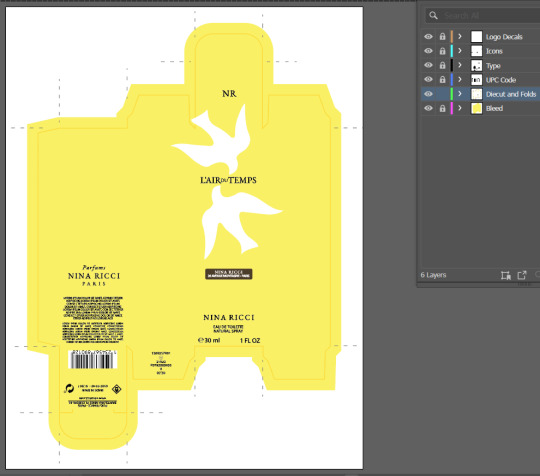Click the Diecut and Folds layer thumbnail
Viewport: 540px width, 476px height.
[x=476, y=94]
